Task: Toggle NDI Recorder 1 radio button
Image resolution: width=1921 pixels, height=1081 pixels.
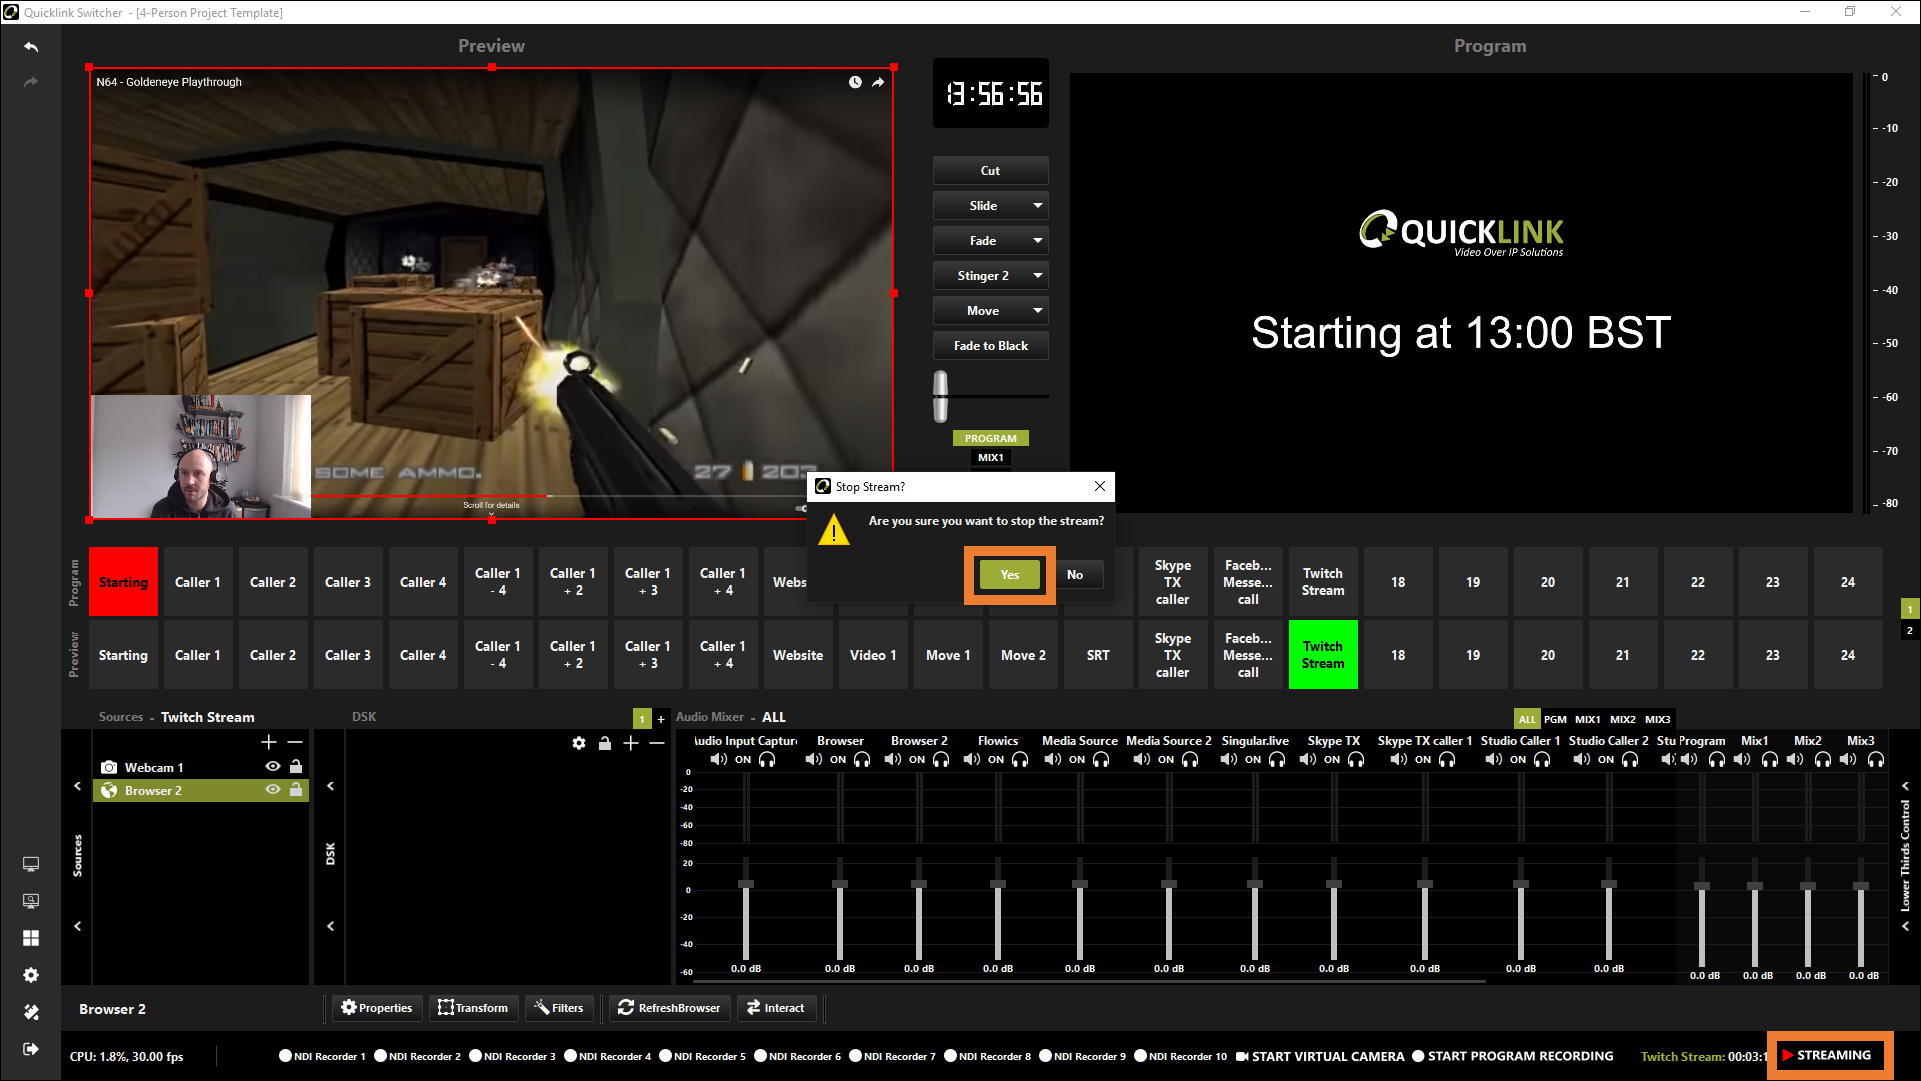Action: 285,1056
